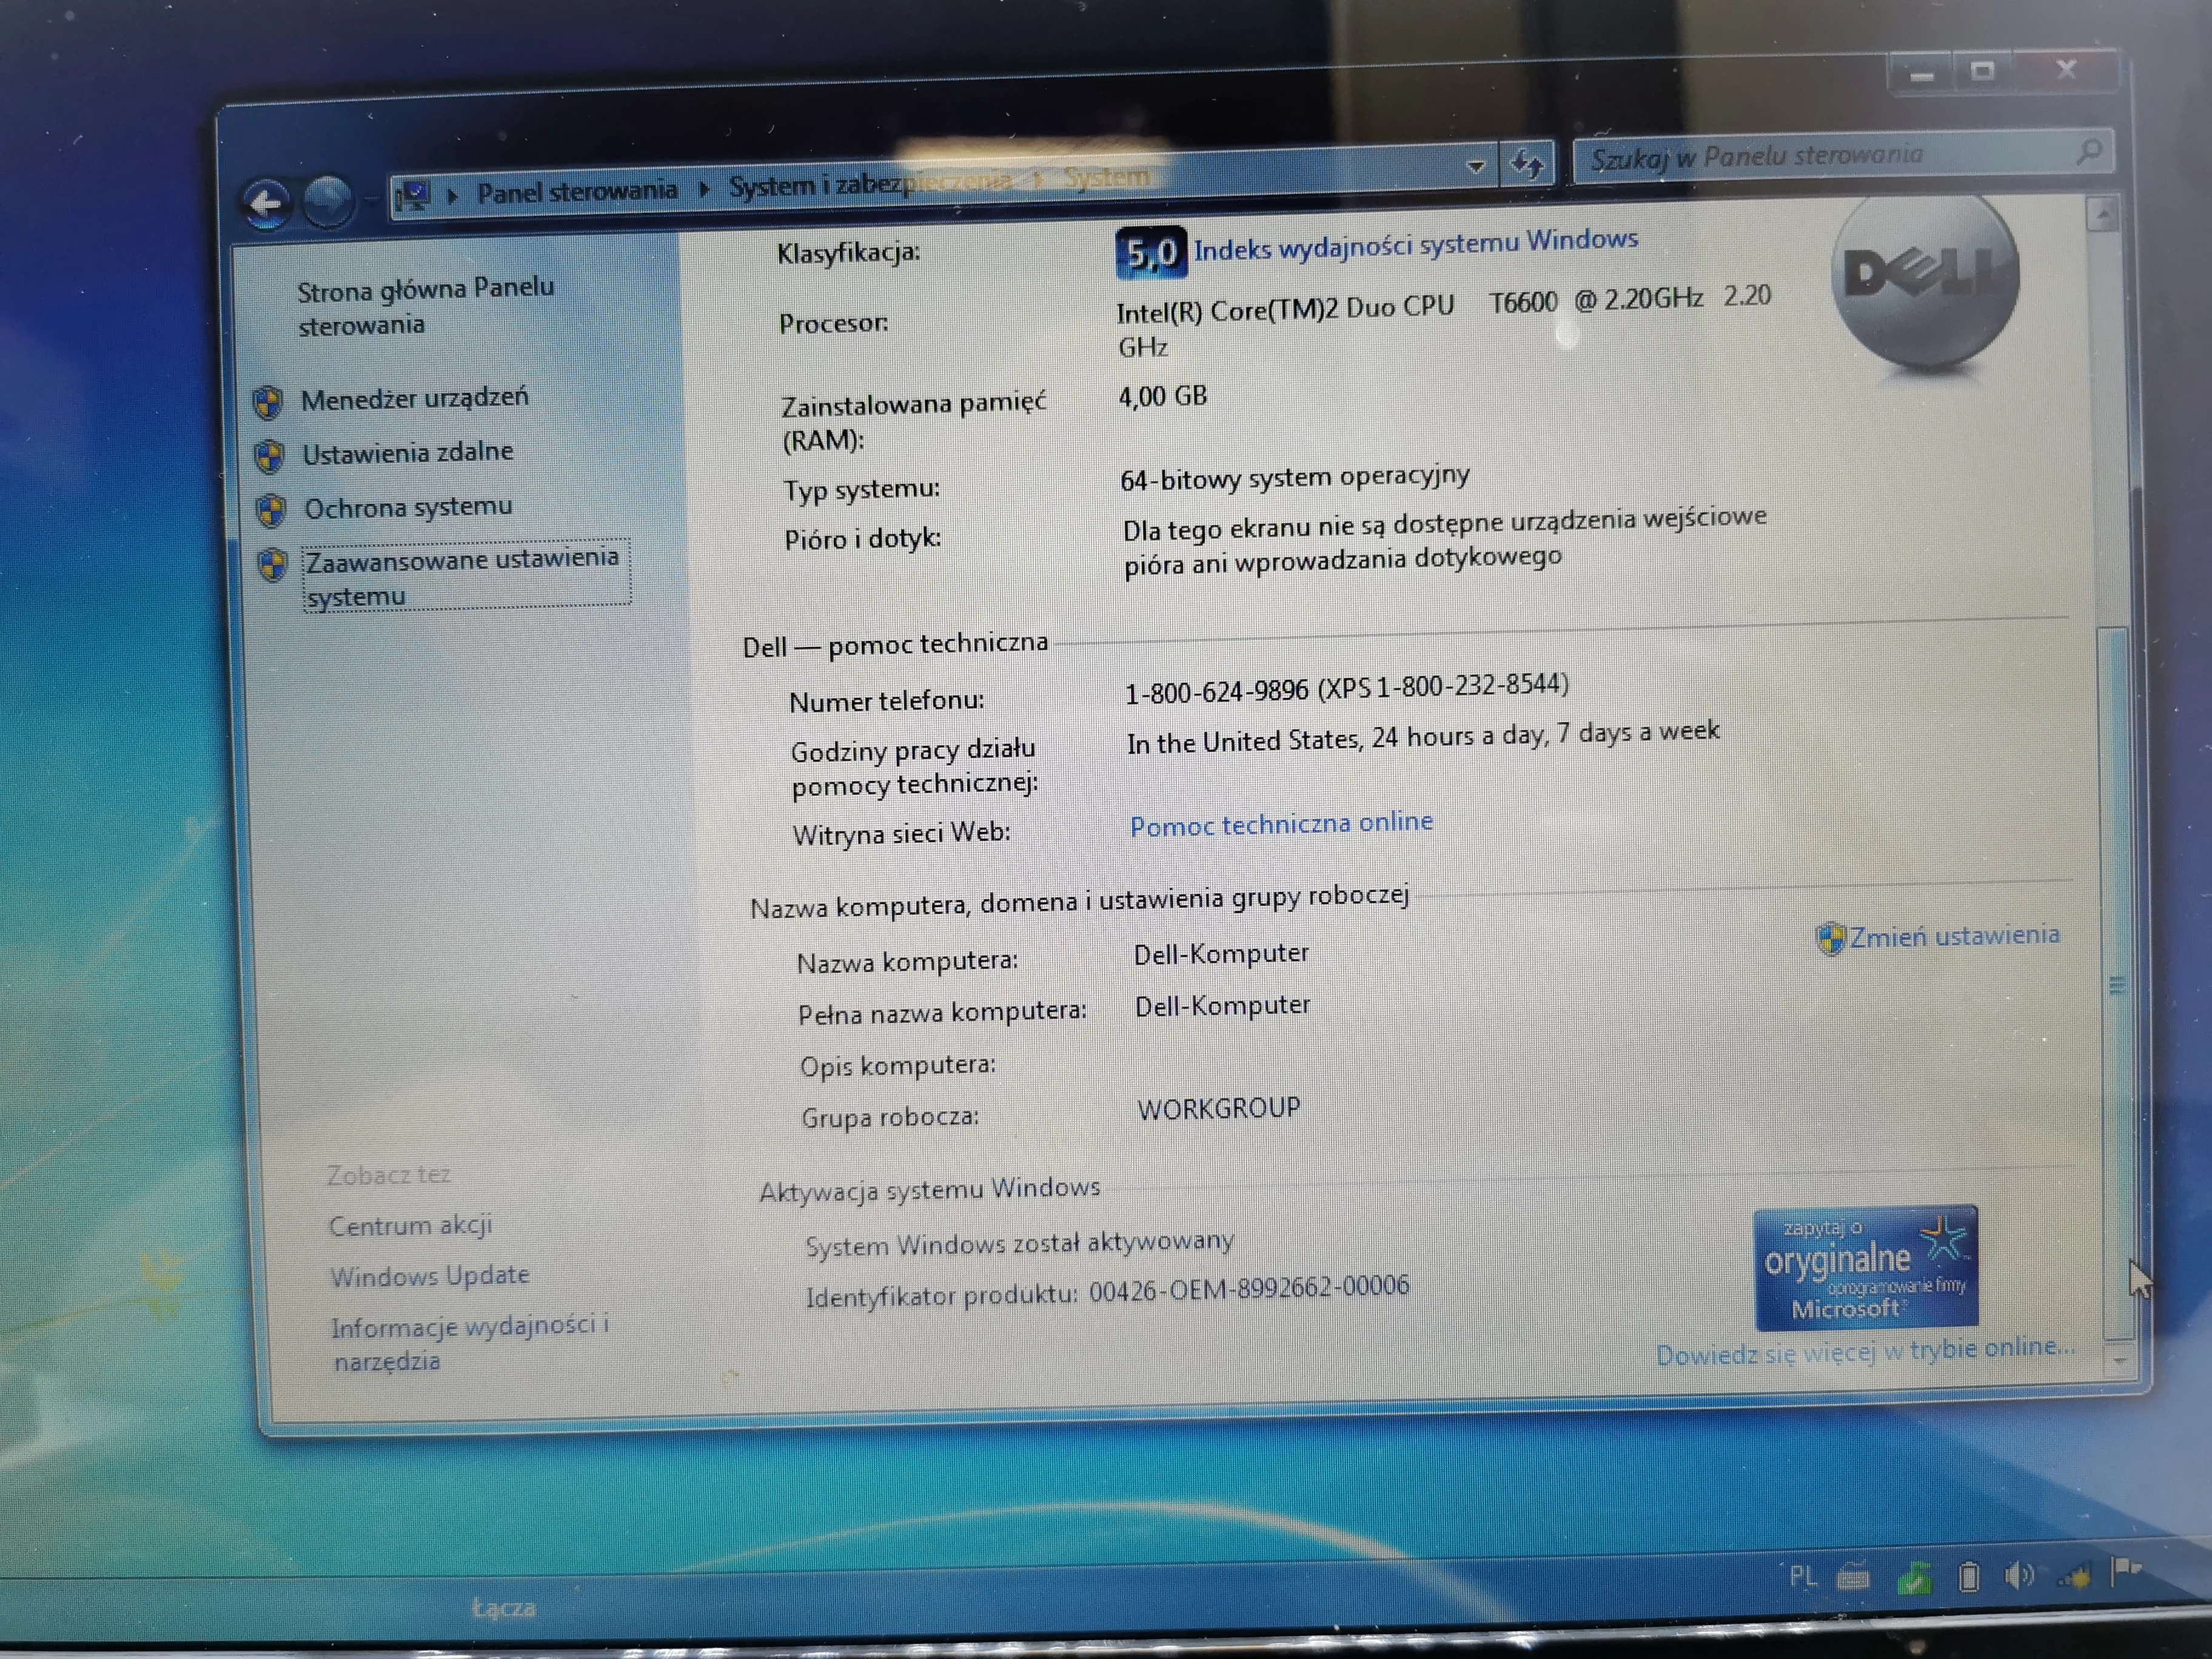Image resolution: width=2212 pixels, height=1659 pixels.
Task: Click the search magnifier icon
Action: 2088,151
